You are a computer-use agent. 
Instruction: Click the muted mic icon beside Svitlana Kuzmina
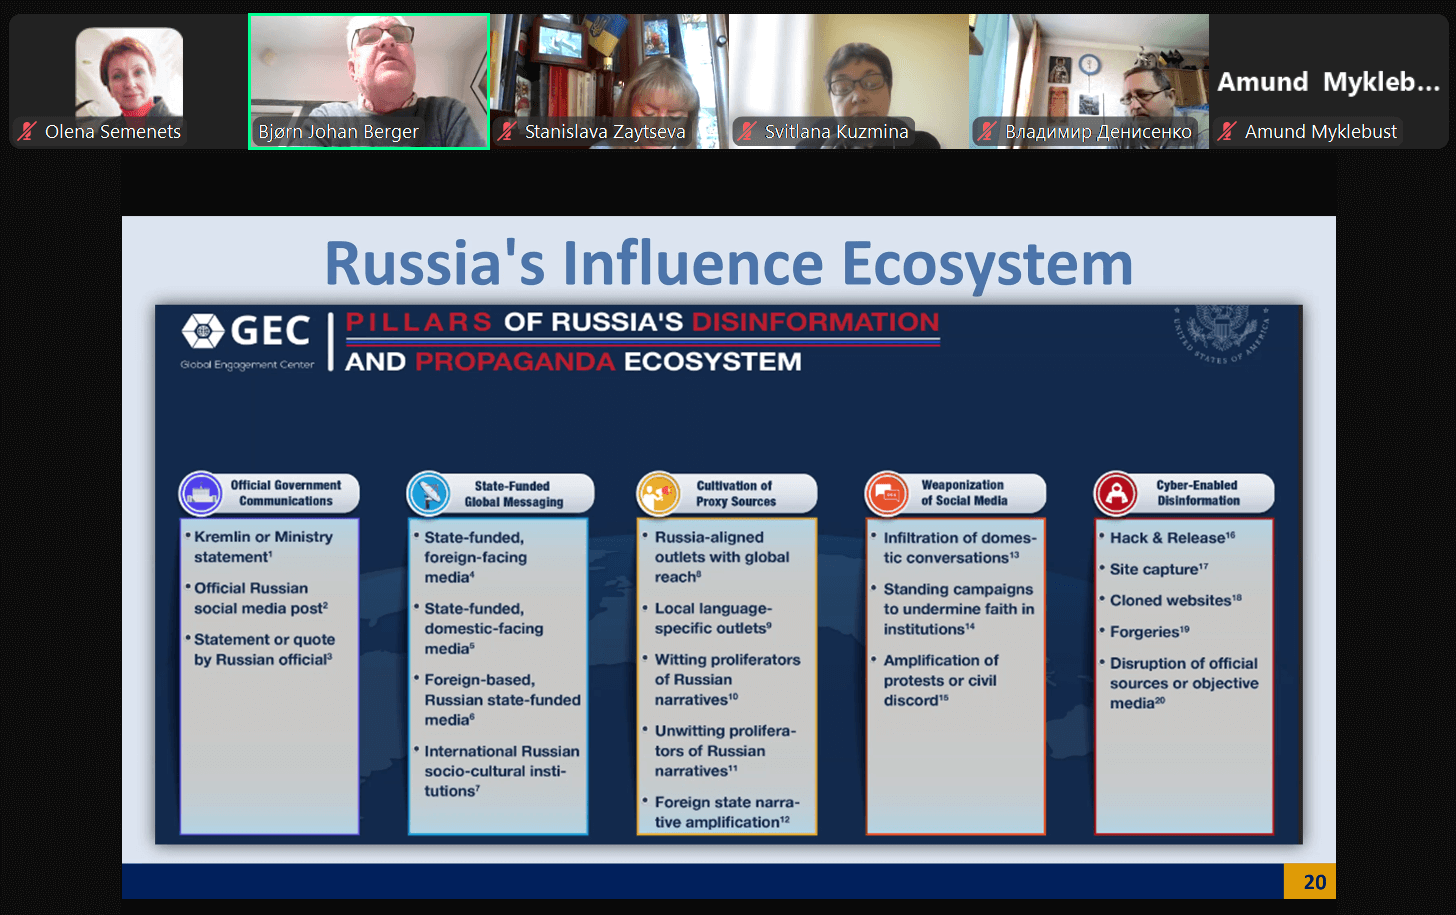747,131
